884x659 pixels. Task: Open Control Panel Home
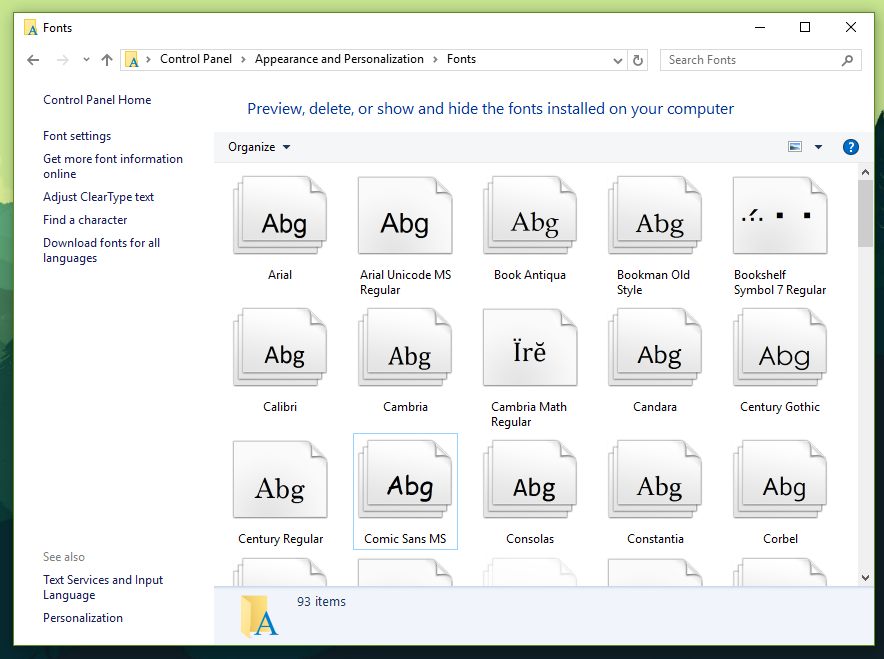coord(97,100)
